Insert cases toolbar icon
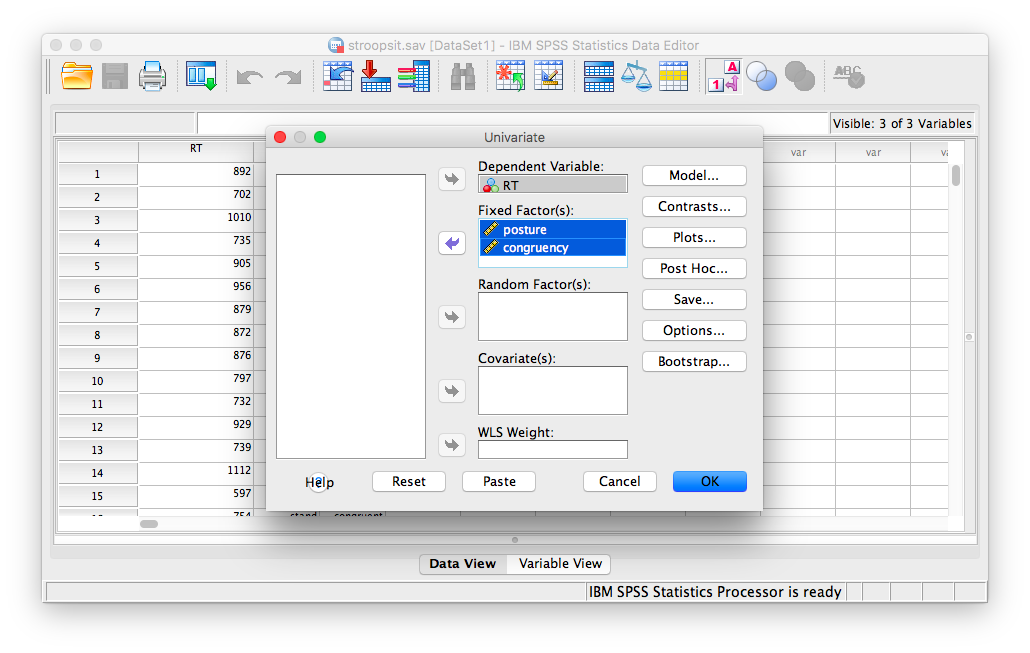Viewport: 1030px width, 653px height. click(510, 76)
